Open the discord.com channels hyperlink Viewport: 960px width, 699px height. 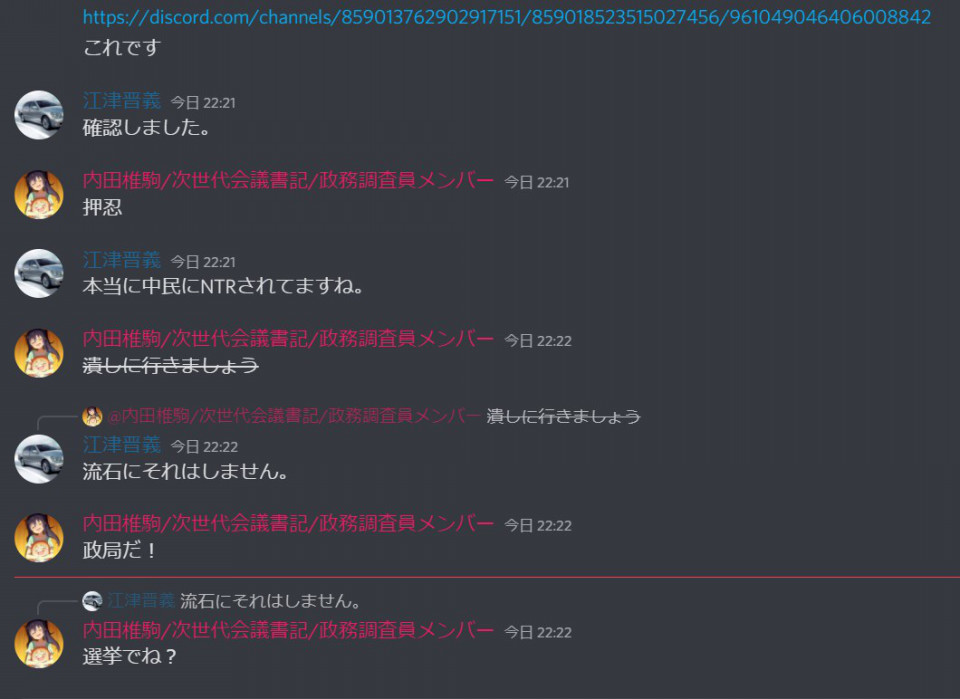tap(506, 17)
